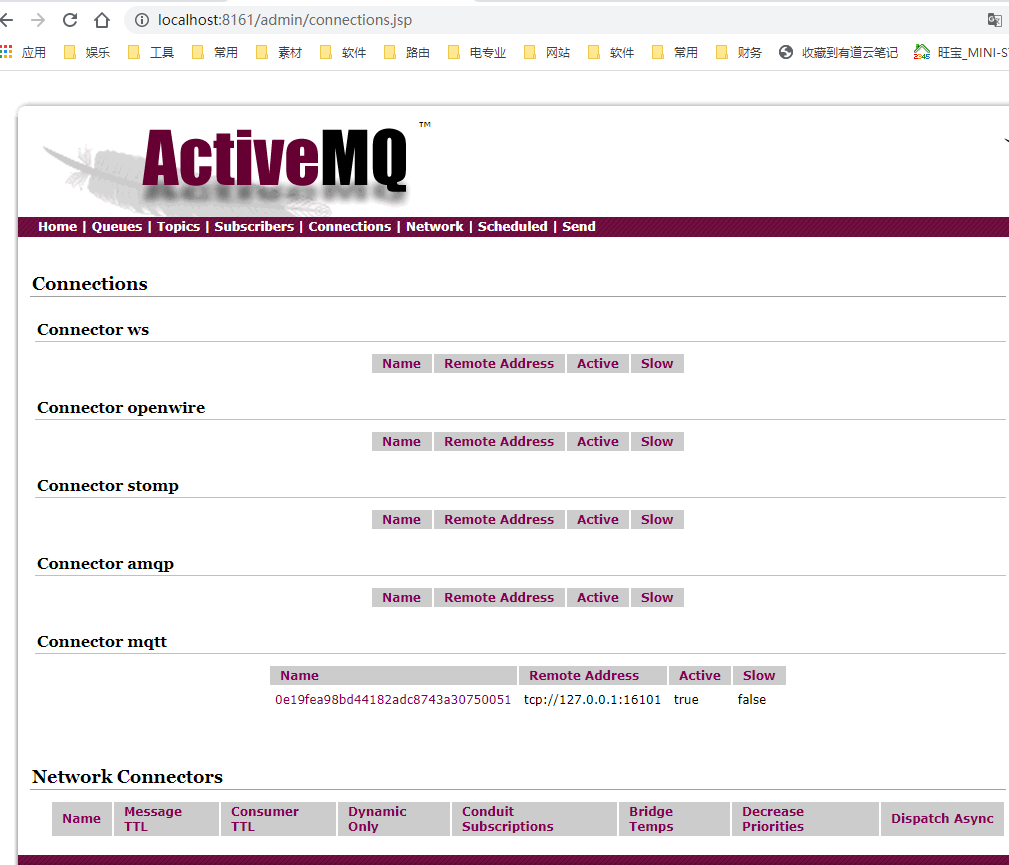
Task: Open the Scheduled page
Action: tap(512, 227)
